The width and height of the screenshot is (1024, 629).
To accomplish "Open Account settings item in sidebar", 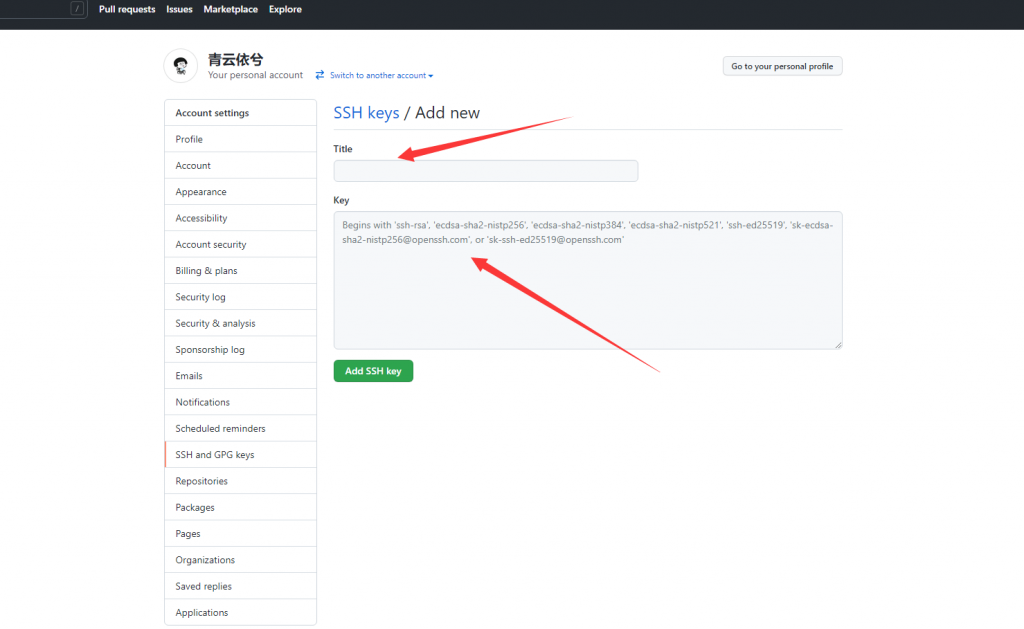I will coord(240,165).
